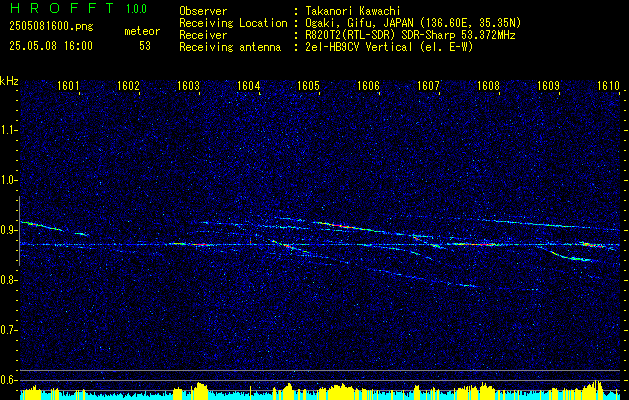Viewport: 629px width, 400px height.
Task: Click the 1.0 frequency axis label
Action: point(8,180)
